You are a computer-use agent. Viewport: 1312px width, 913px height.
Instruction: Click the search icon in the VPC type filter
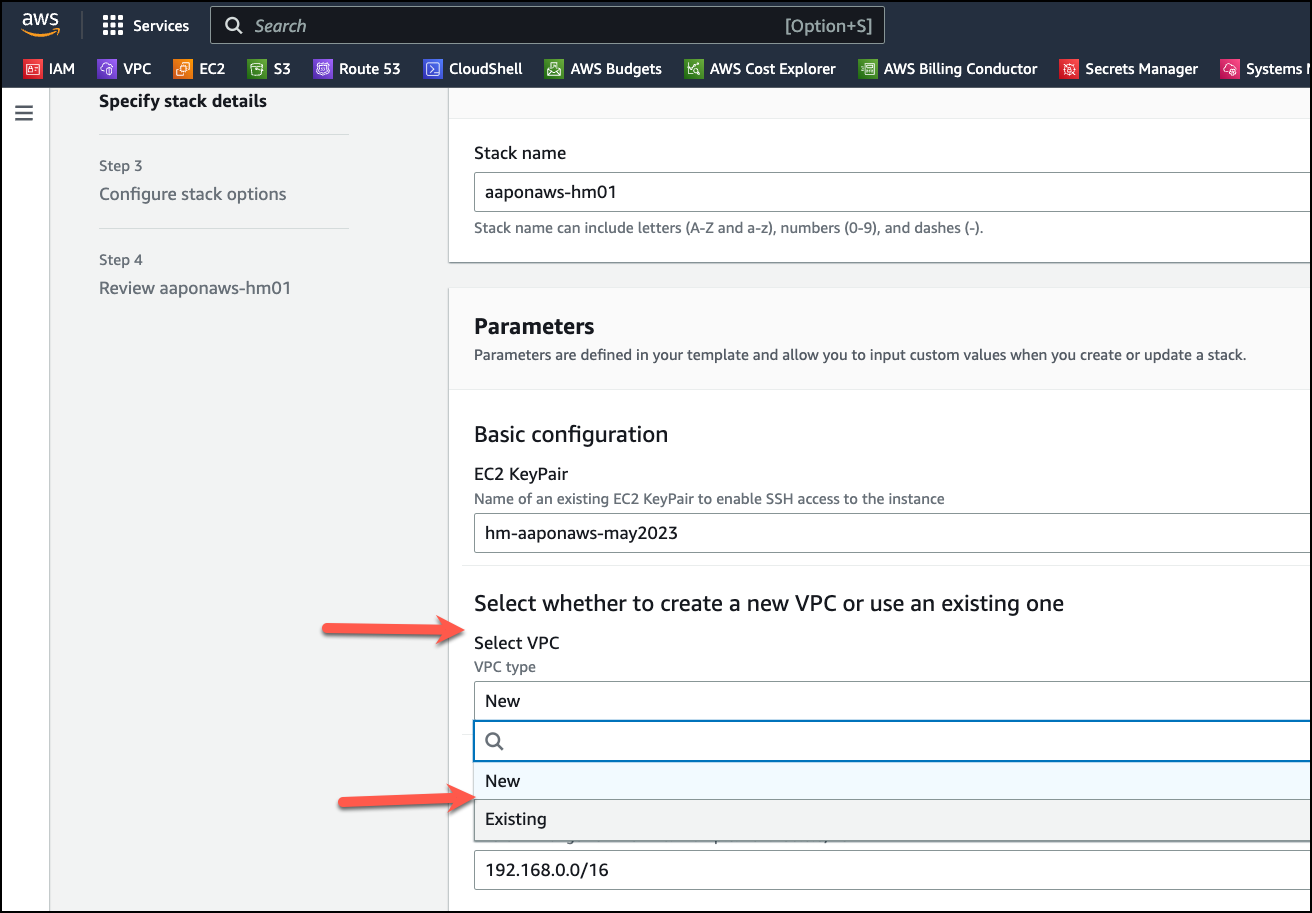point(494,741)
